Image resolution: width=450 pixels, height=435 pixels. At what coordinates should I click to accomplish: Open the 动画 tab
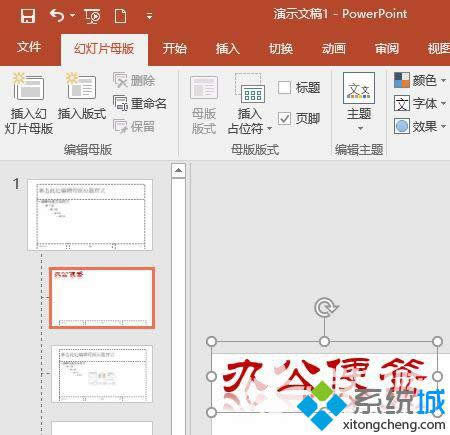[x=333, y=49]
